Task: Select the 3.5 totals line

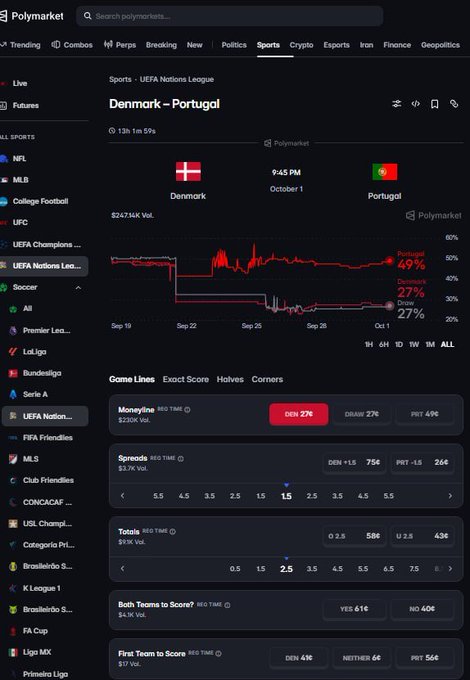Action: pyautogui.click(x=312, y=569)
